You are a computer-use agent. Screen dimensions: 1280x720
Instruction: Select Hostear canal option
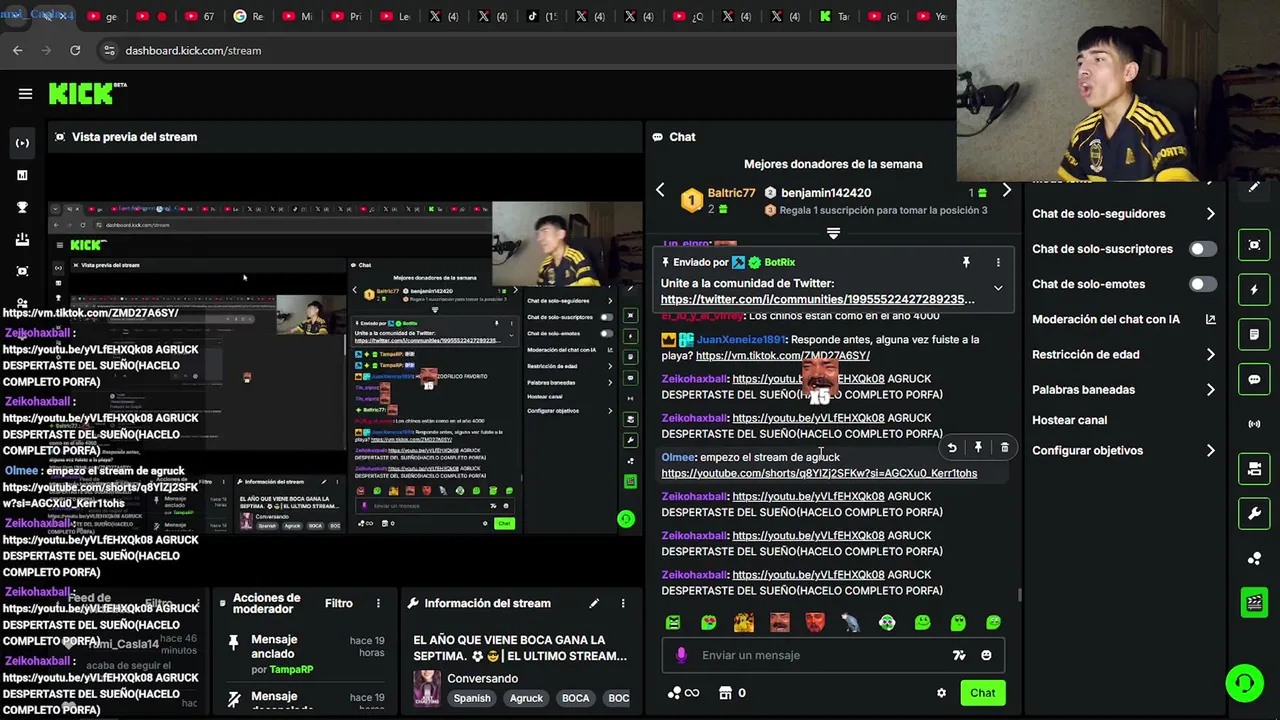tap(1069, 420)
